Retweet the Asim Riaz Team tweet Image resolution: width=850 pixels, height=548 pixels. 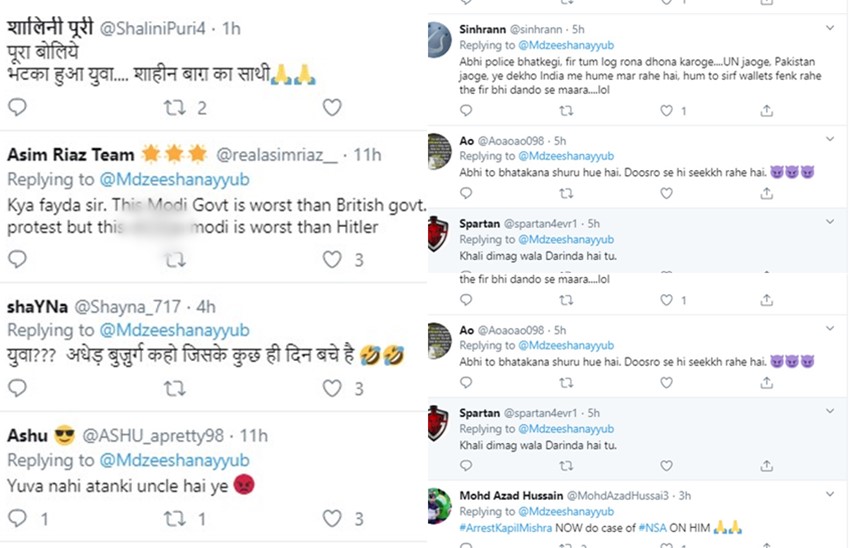click(x=176, y=259)
